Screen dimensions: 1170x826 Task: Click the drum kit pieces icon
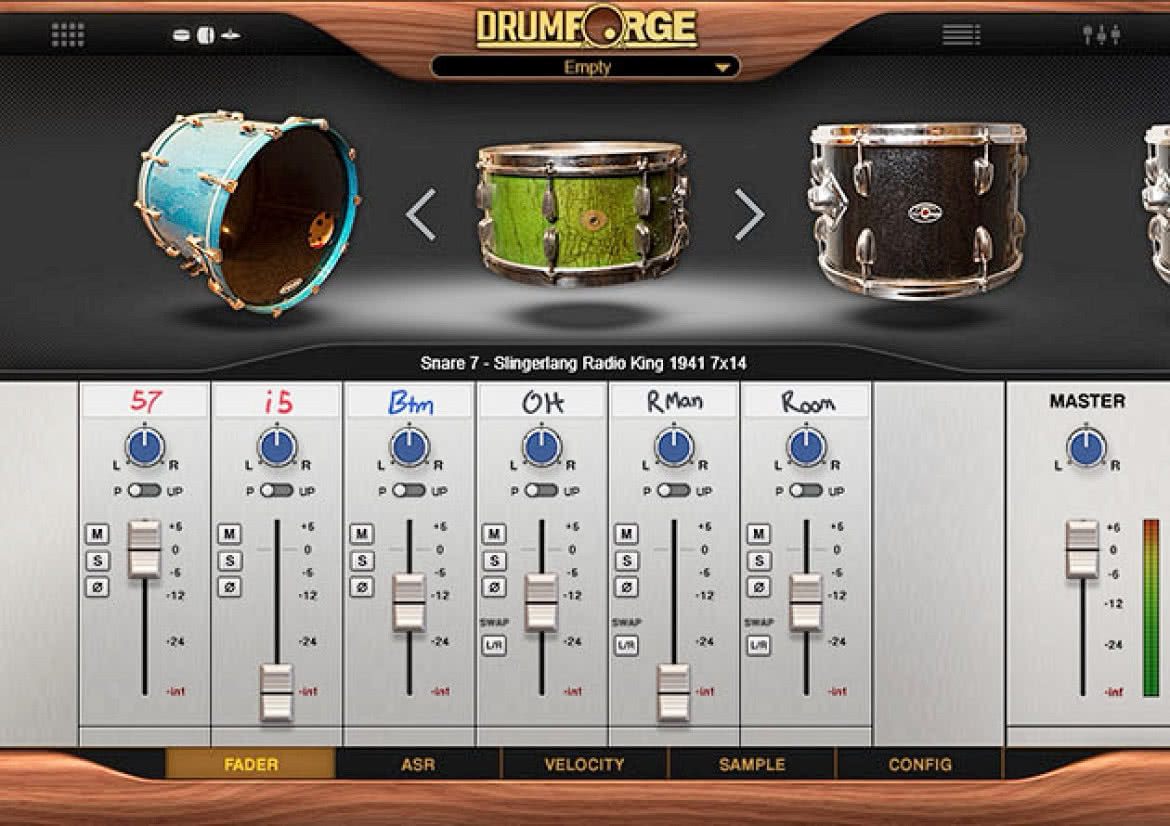(206, 34)
